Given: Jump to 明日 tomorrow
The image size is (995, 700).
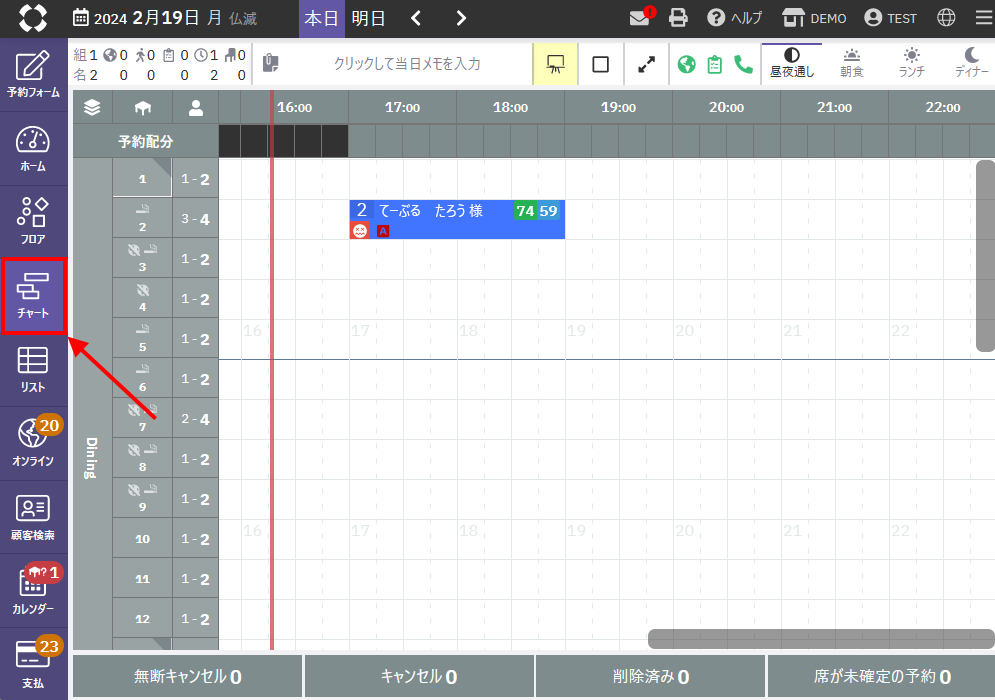Looking at the screenshot, I should tap(368, 18).
